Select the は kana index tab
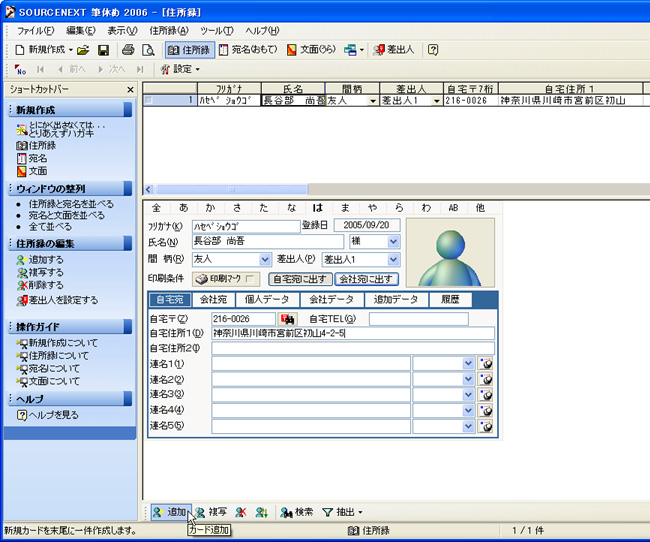 (318, 208)
